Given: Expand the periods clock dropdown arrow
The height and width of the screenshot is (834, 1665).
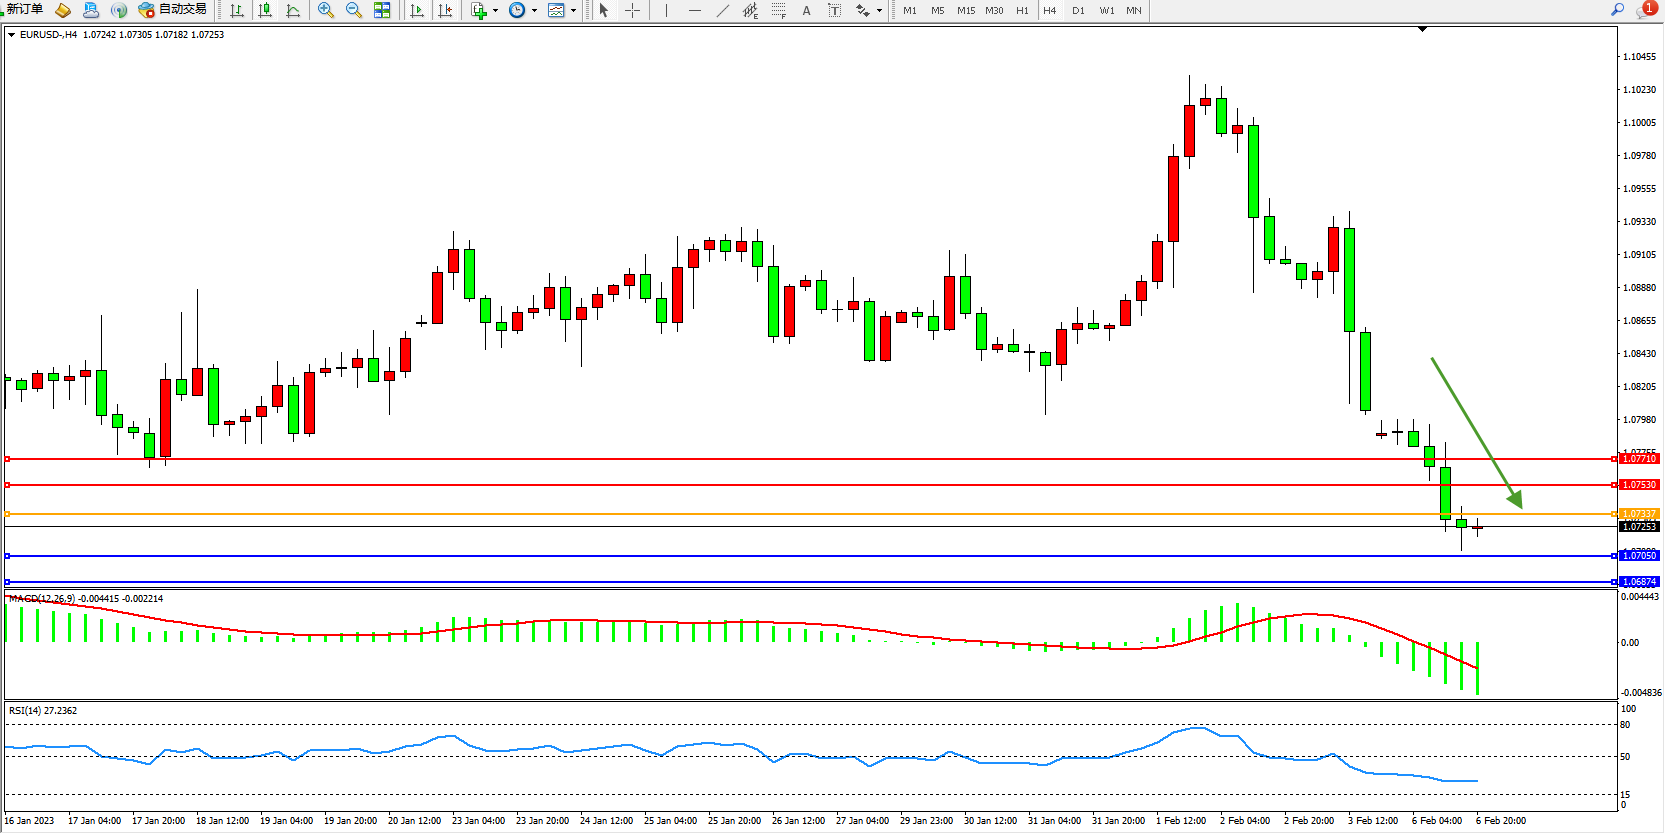Looking at the screenshot, I should pyautogui.click(x=534, y=11).
